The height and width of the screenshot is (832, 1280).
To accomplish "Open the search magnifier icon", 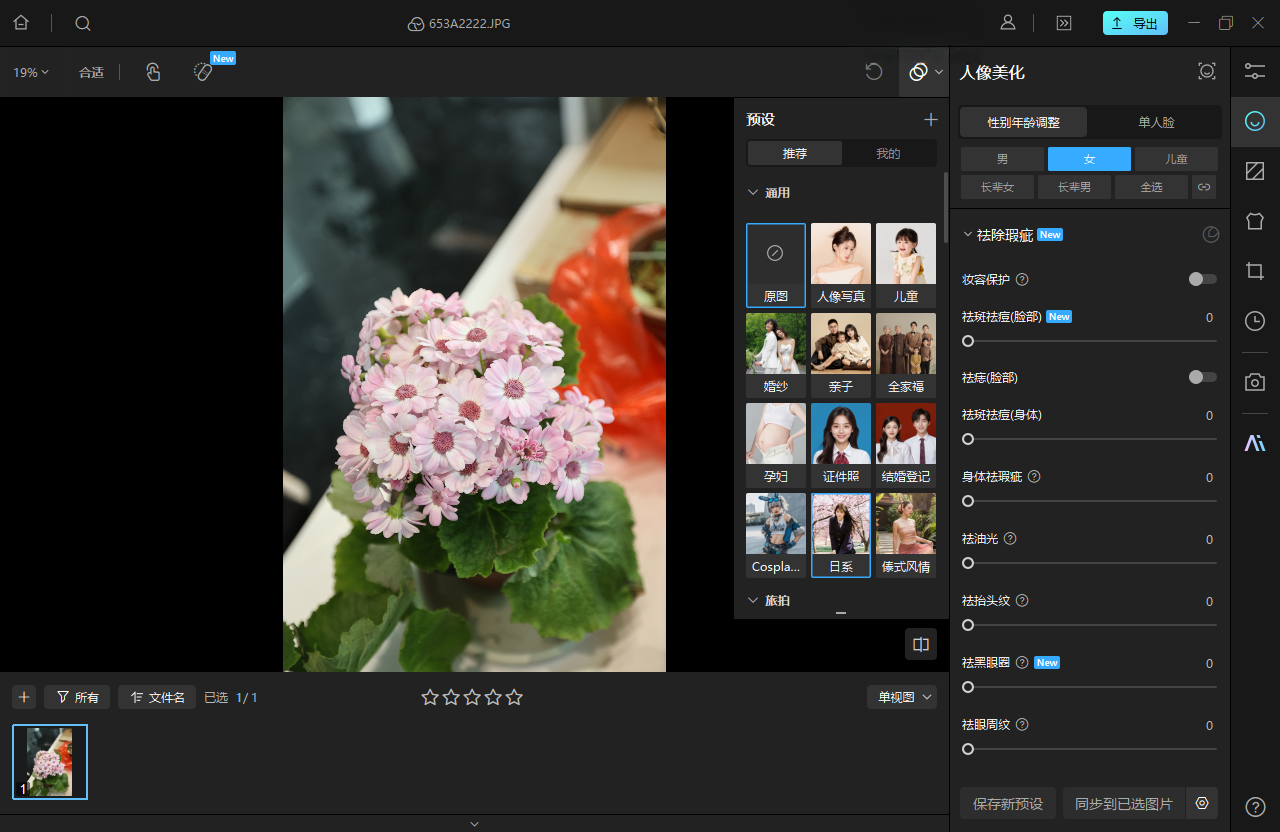I will pos(83,23).
